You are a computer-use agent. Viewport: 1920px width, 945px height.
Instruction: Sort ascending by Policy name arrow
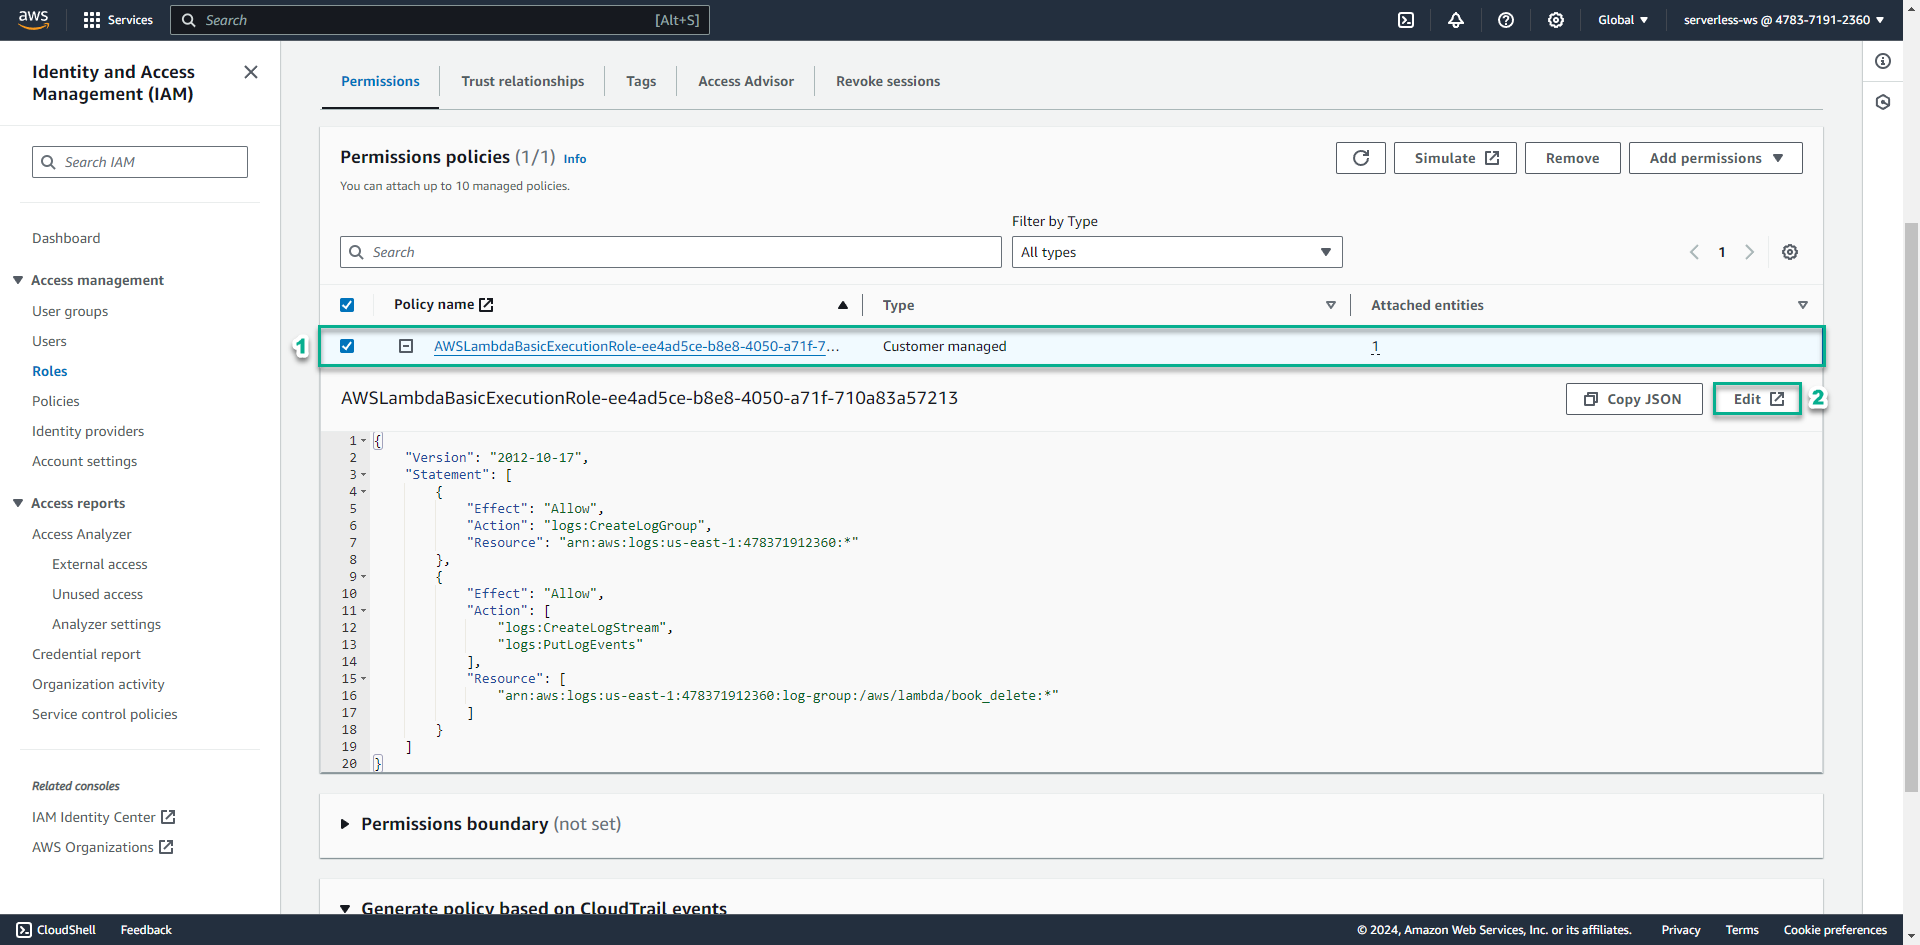pyautogui.click(x=843, y=305)
